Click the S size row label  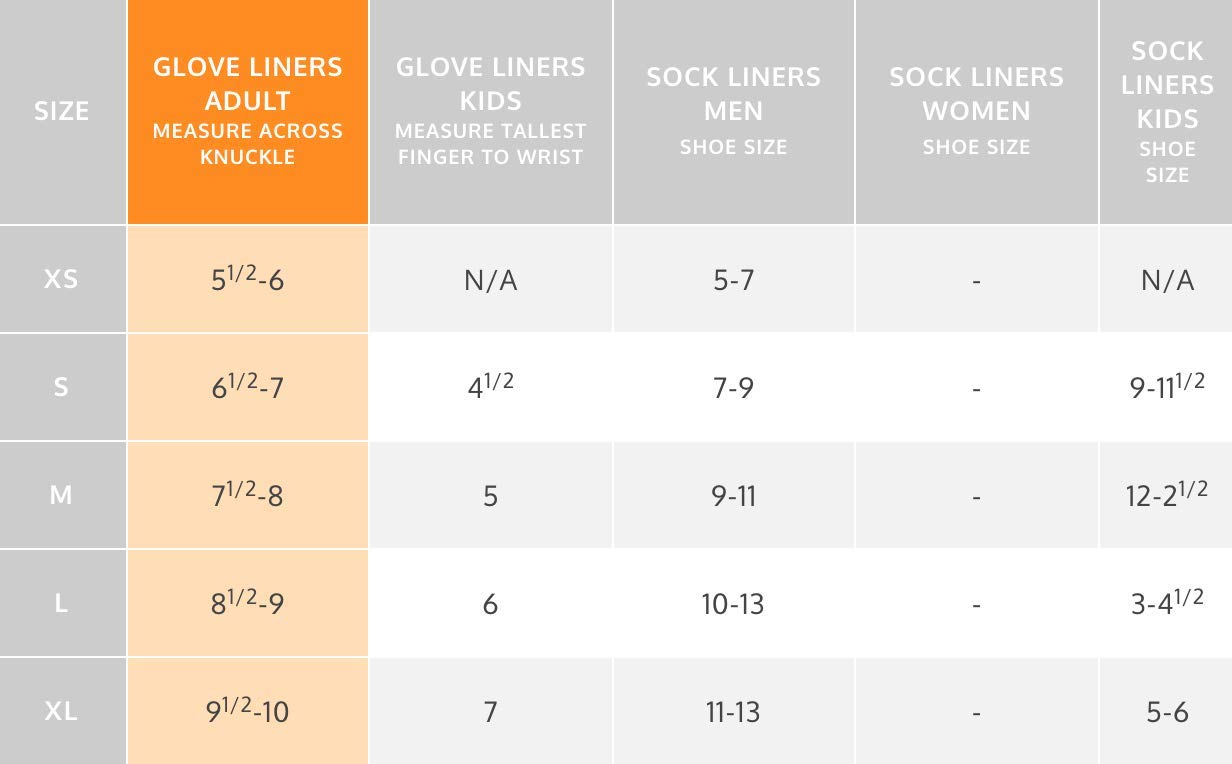[x=62, y=387]
